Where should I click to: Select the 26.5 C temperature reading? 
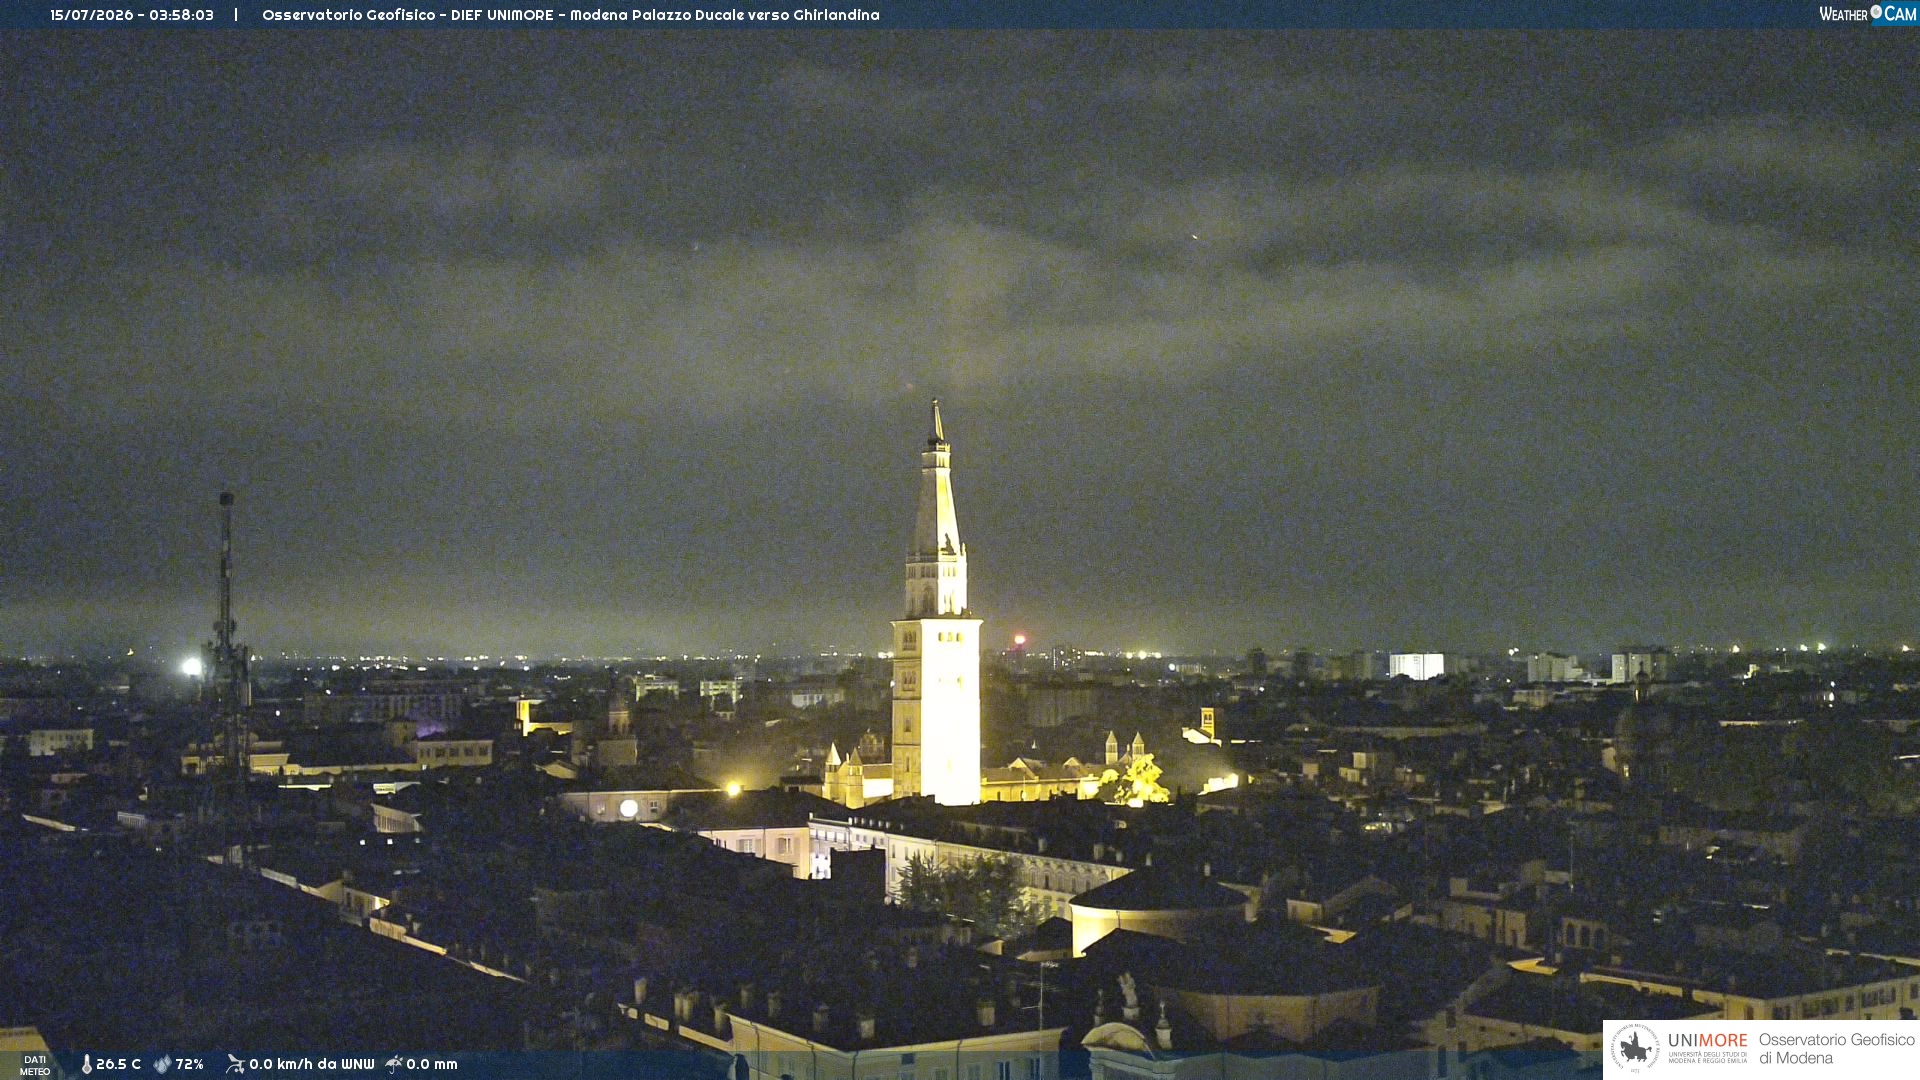click(x=118, y=1064)
